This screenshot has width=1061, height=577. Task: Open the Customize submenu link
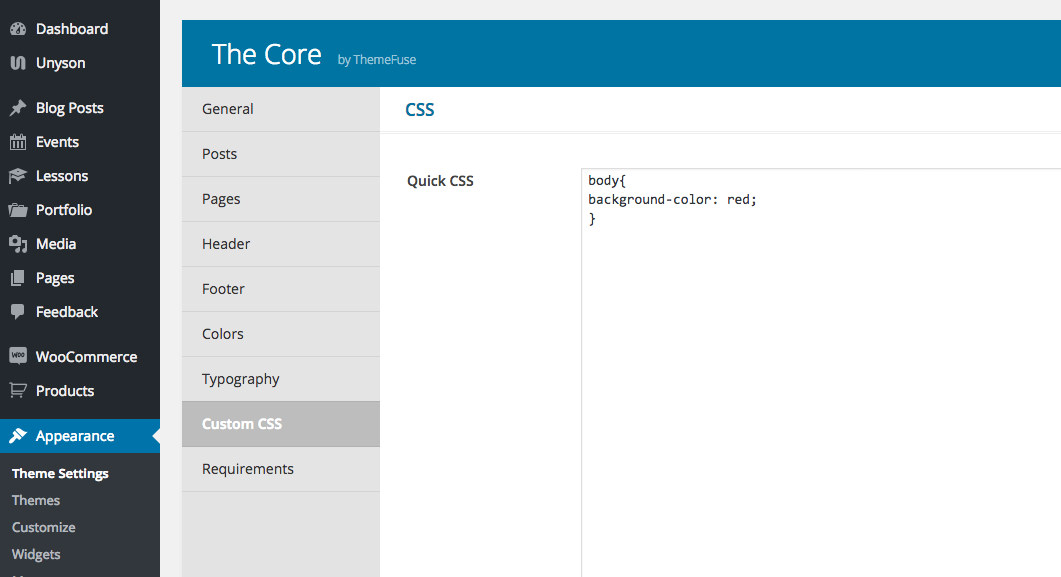(x=43, y=528)
